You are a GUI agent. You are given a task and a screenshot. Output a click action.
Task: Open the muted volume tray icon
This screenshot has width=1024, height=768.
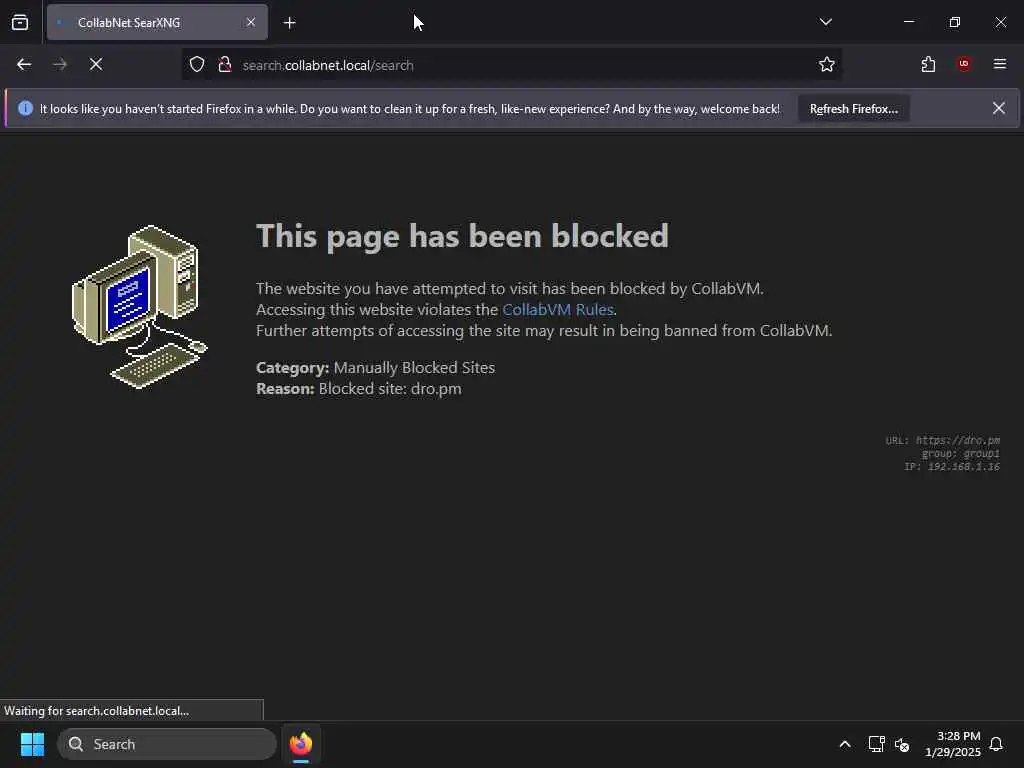[902, 744]
